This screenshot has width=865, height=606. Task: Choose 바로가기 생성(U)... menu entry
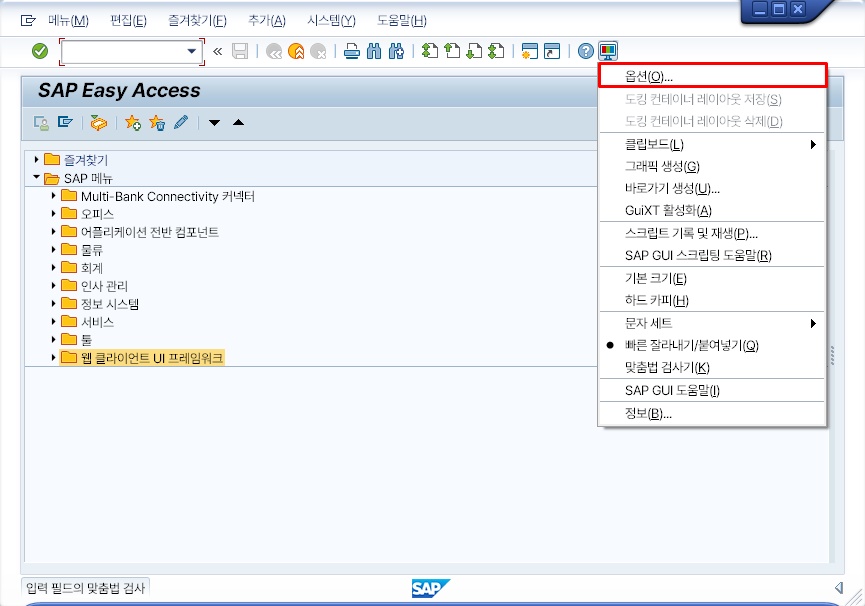point(712,189)
